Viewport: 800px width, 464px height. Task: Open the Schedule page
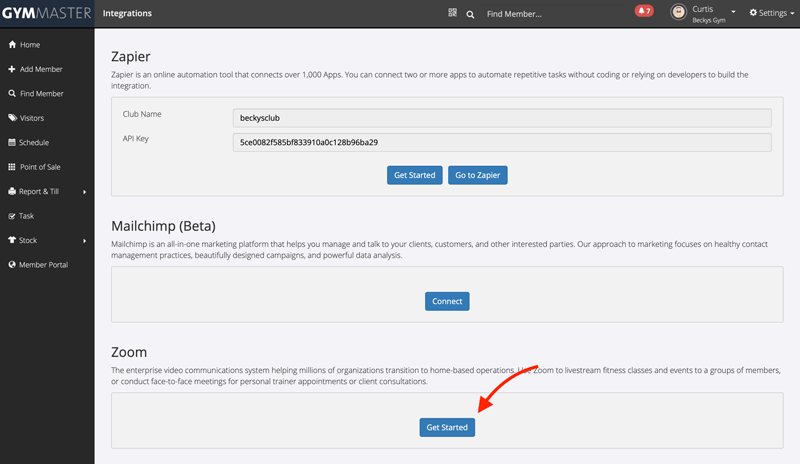coord(33,142)
